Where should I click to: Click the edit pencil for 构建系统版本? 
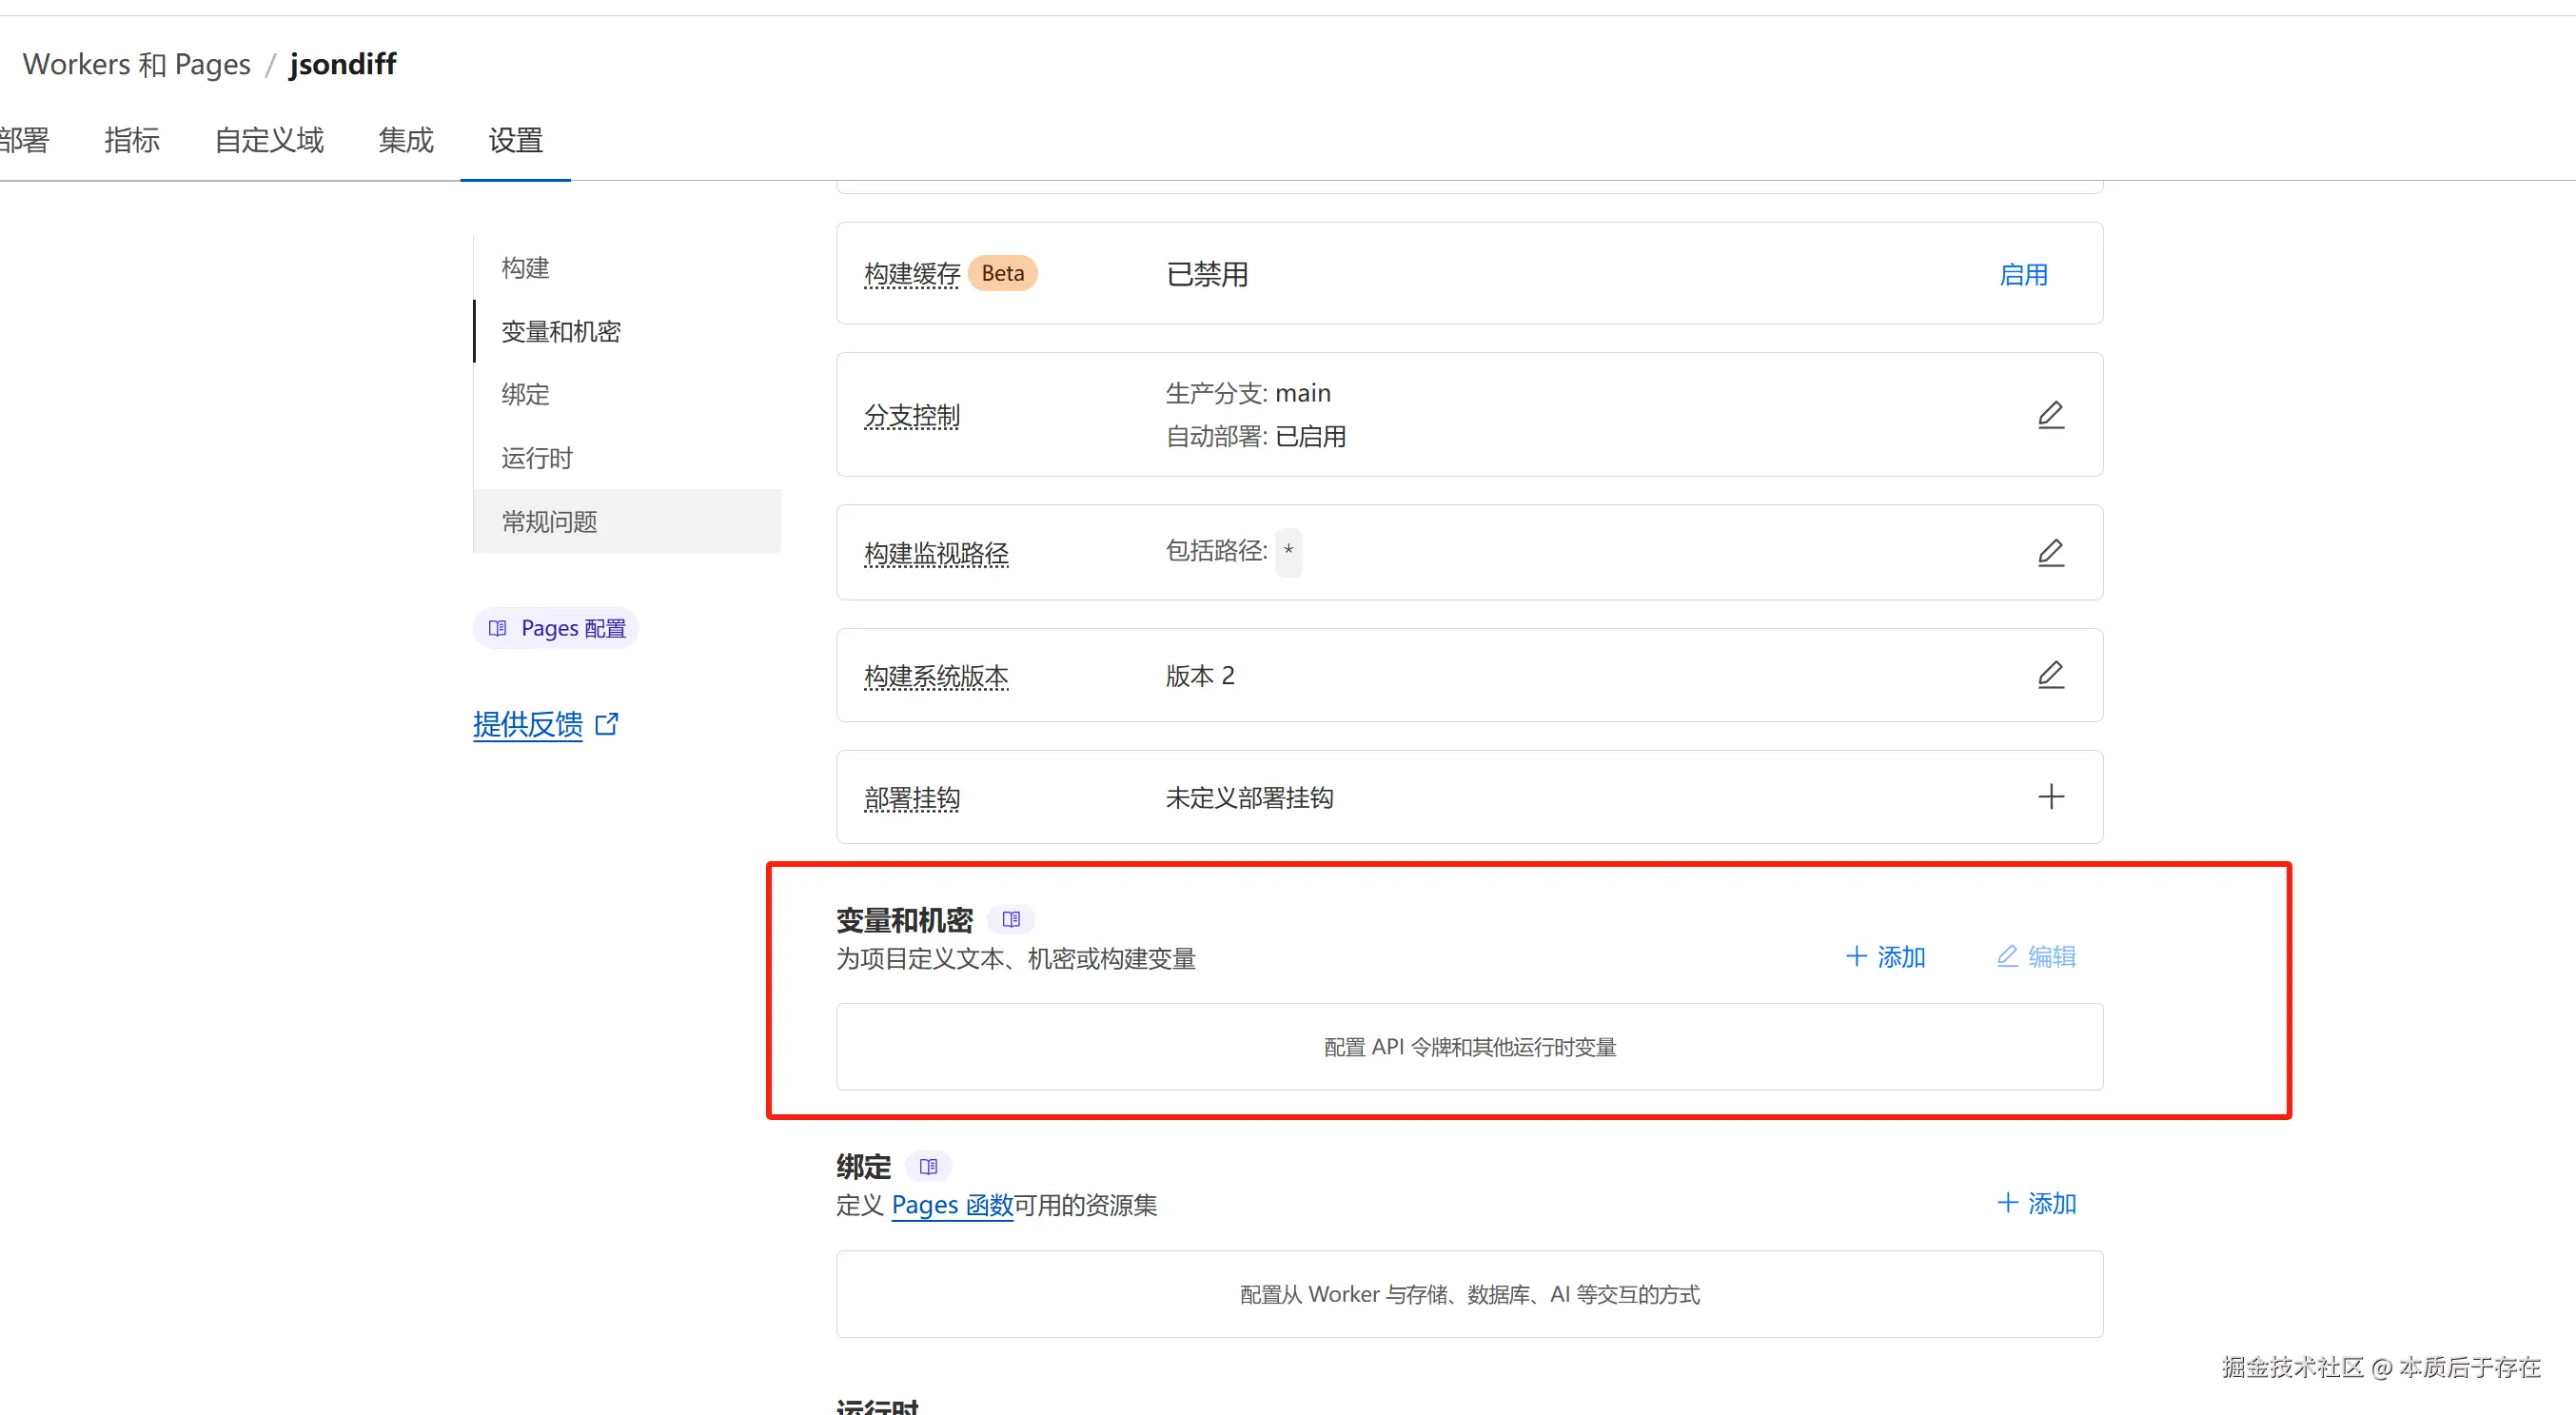click(2050, 675)
